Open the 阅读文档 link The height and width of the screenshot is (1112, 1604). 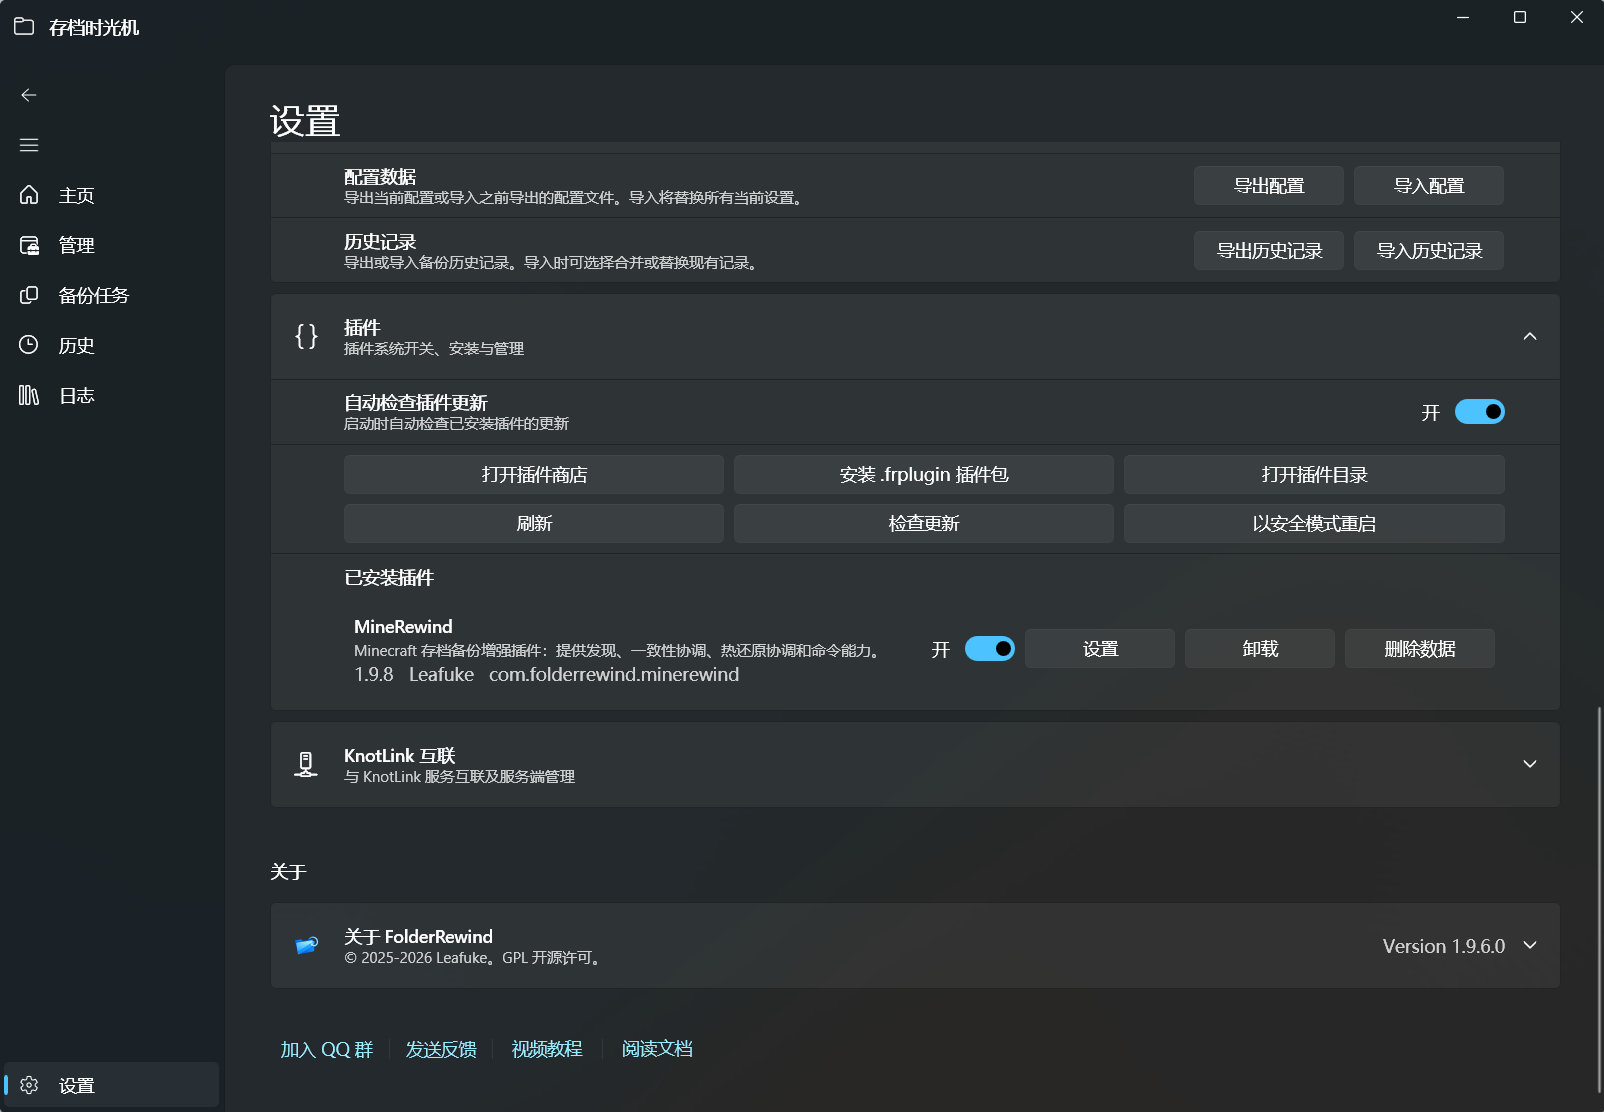657,1049
